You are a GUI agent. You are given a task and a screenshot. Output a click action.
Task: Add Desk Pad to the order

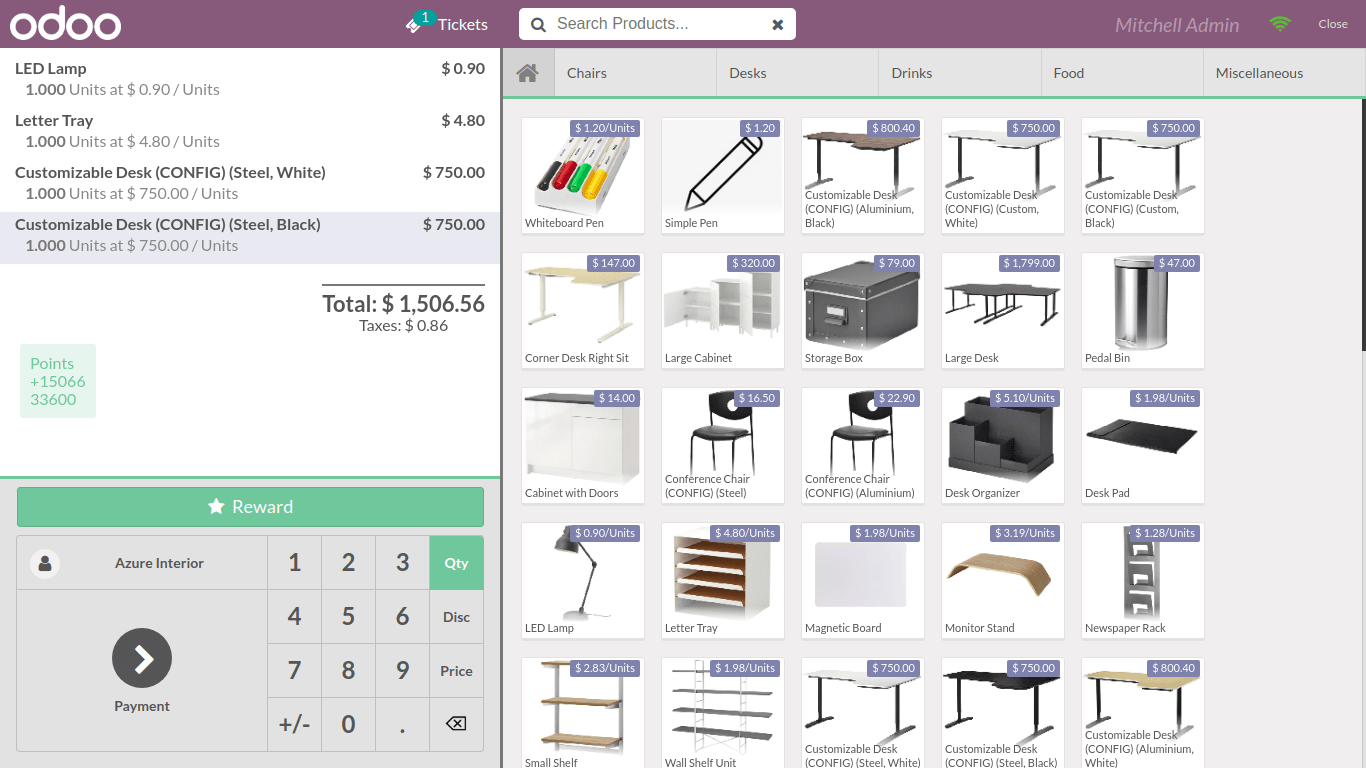1143,446
